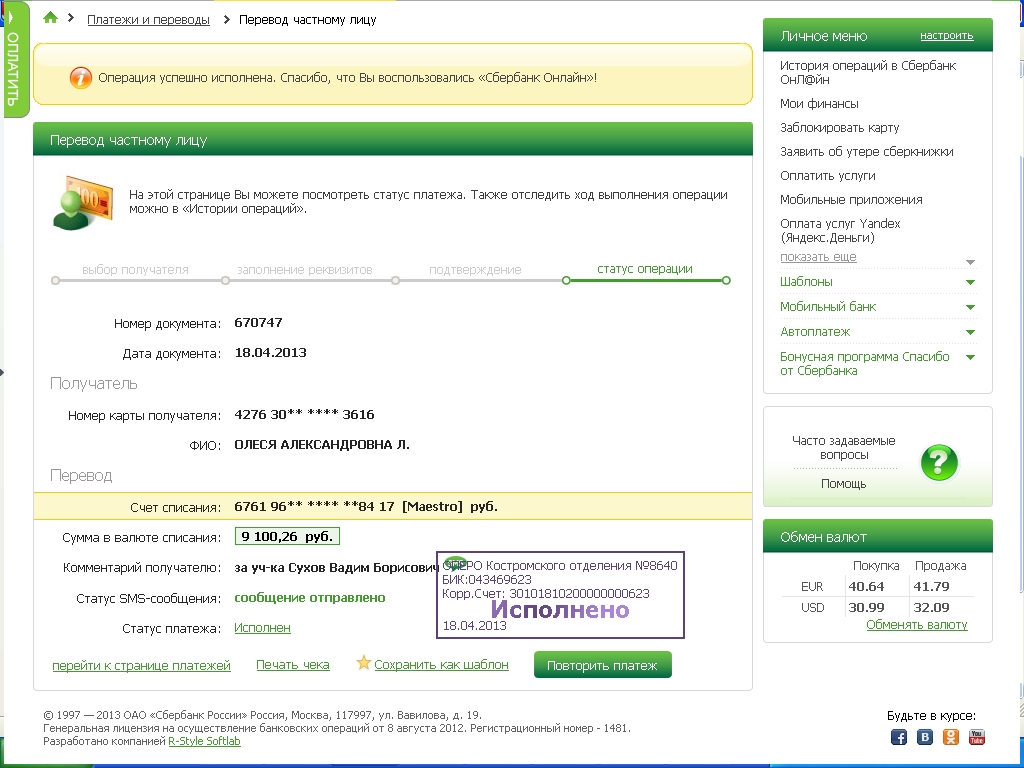The height and width of the screenshot is (768, 1024).
Task: Open История операций в Сбербанк ОнЛ@йн
Action: tap(868, 72)
